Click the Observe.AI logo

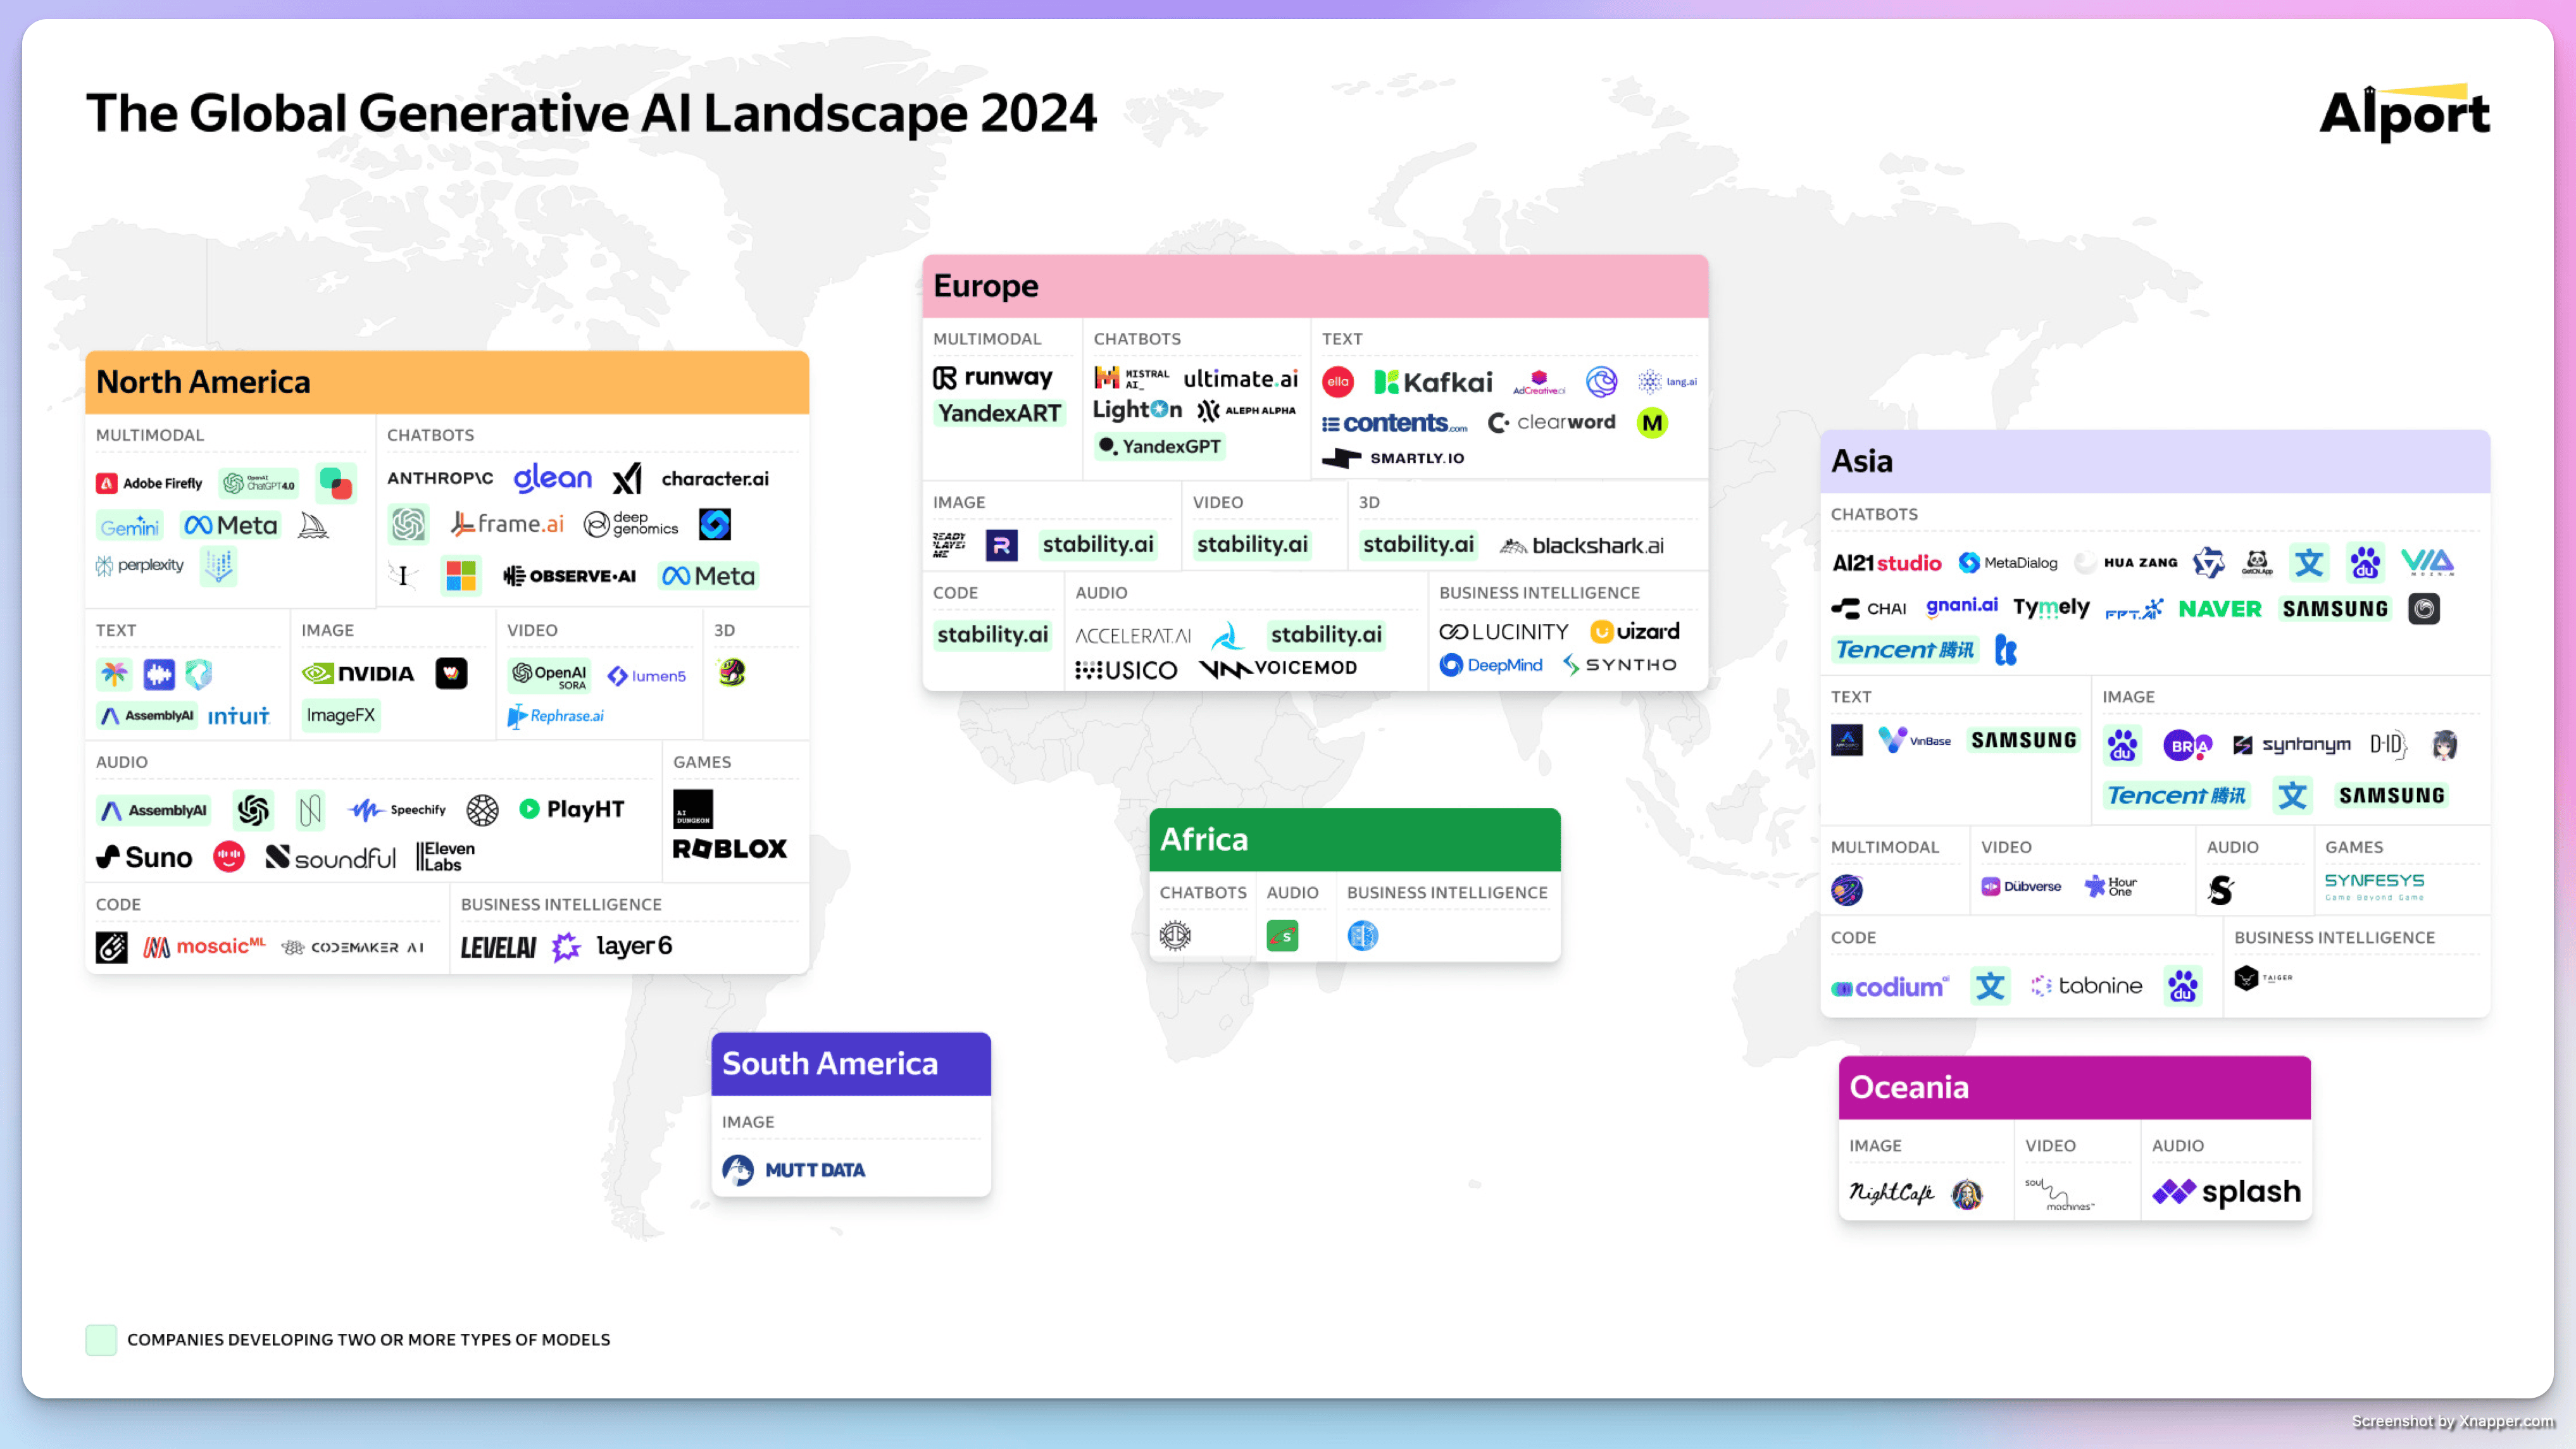[569, 576]
